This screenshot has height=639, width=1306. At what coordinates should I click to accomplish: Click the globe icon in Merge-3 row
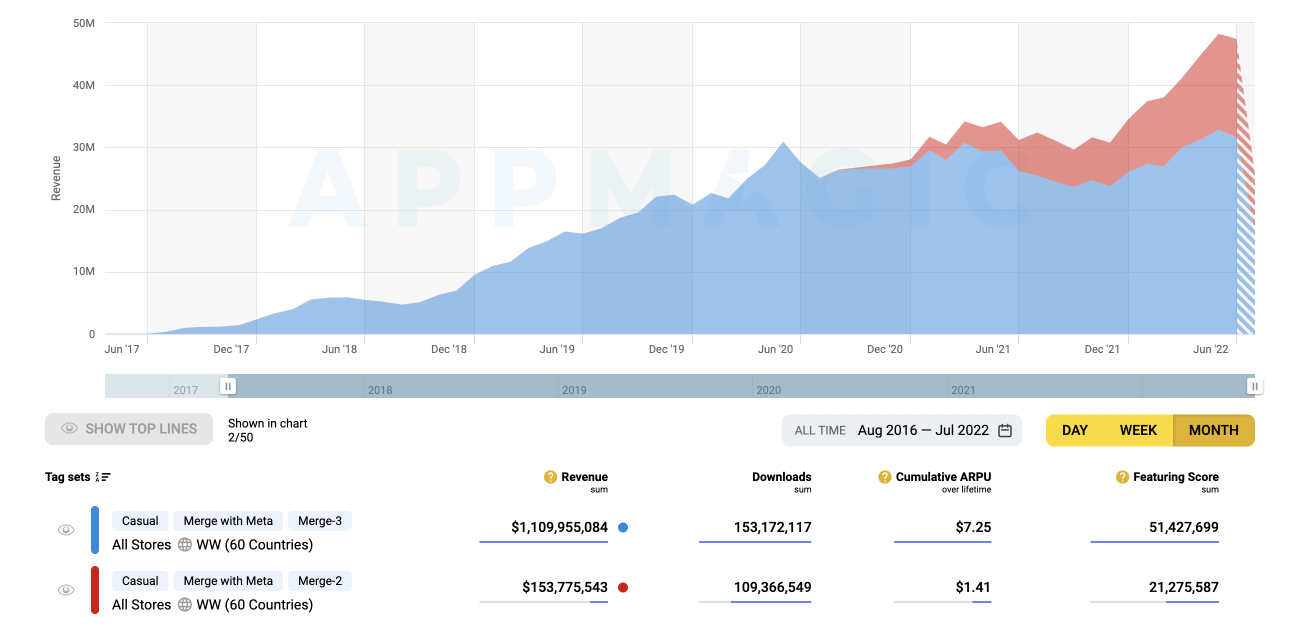tap(184, 545)
